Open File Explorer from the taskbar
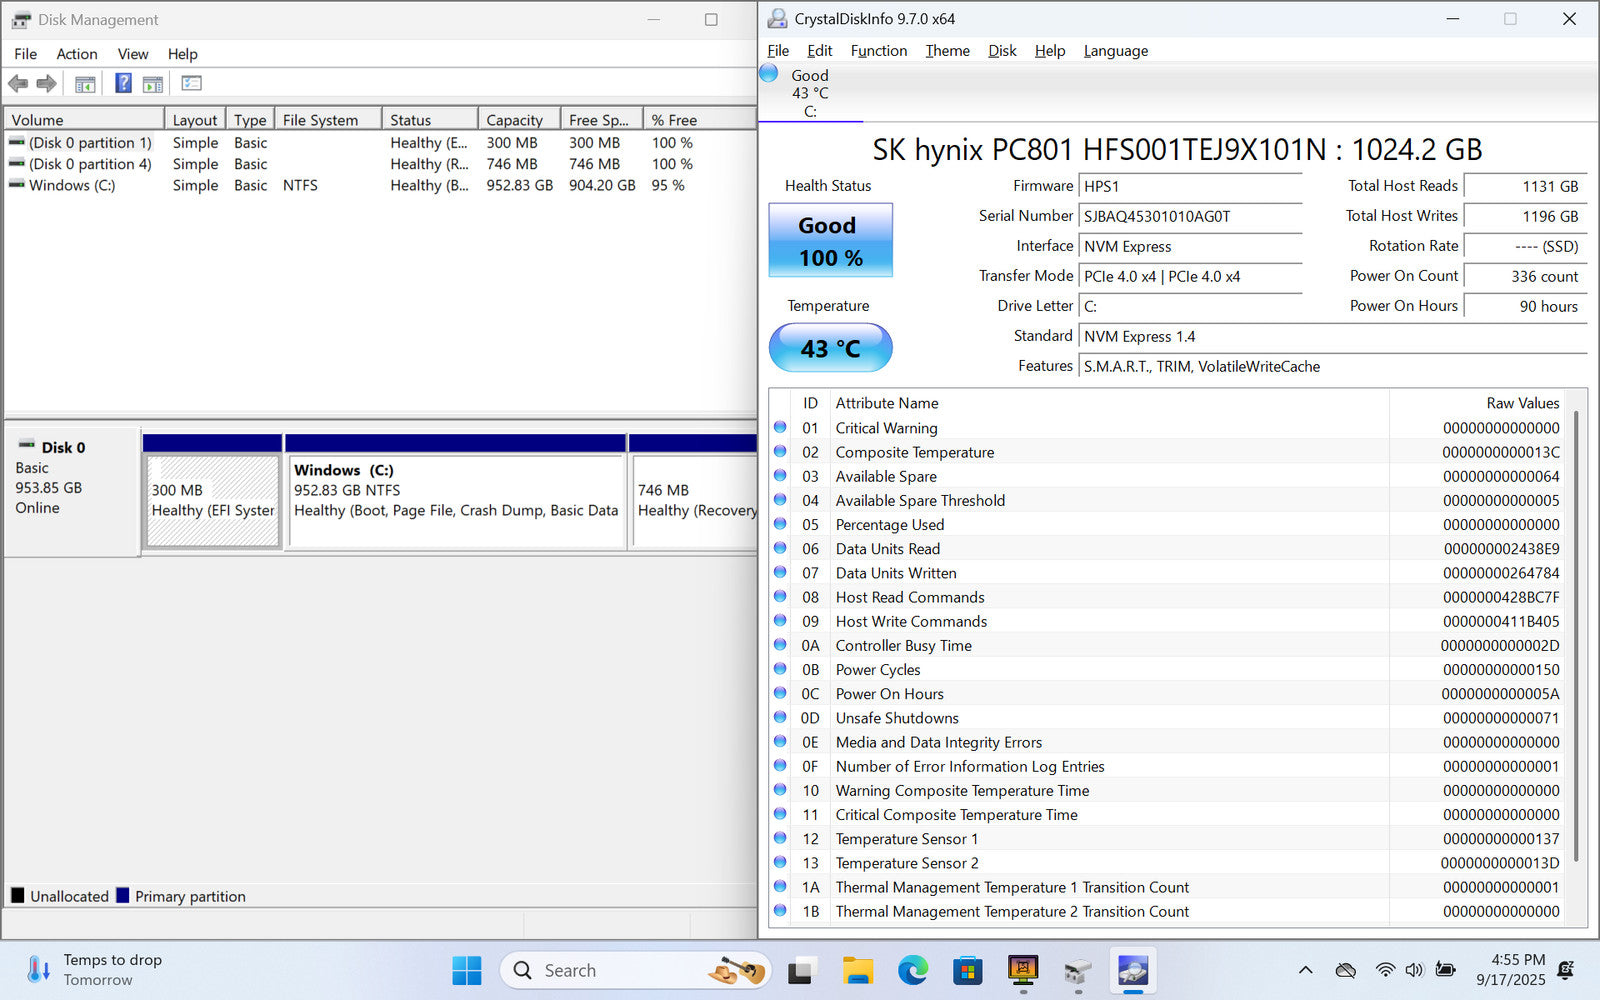Image resolution: width=1600 pixels, height=1000 pixels. [x=857, y=970]
